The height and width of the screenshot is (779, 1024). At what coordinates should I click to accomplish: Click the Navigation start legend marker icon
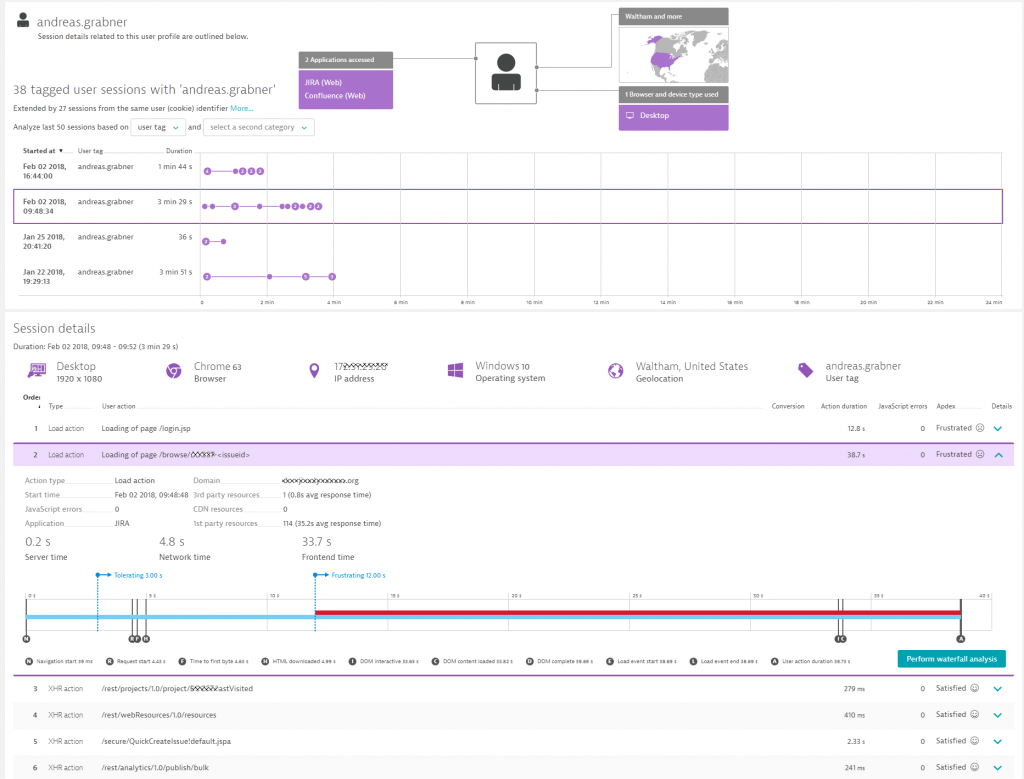[x=27, y=661]
